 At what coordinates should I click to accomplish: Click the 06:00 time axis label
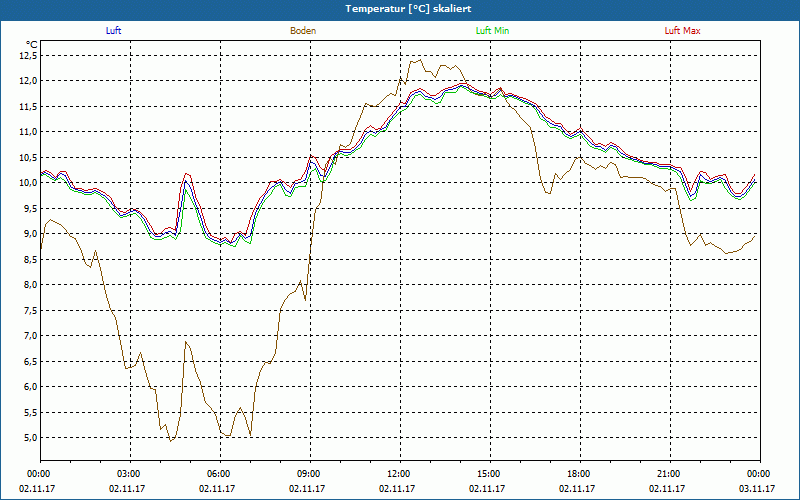click(217, 474)
